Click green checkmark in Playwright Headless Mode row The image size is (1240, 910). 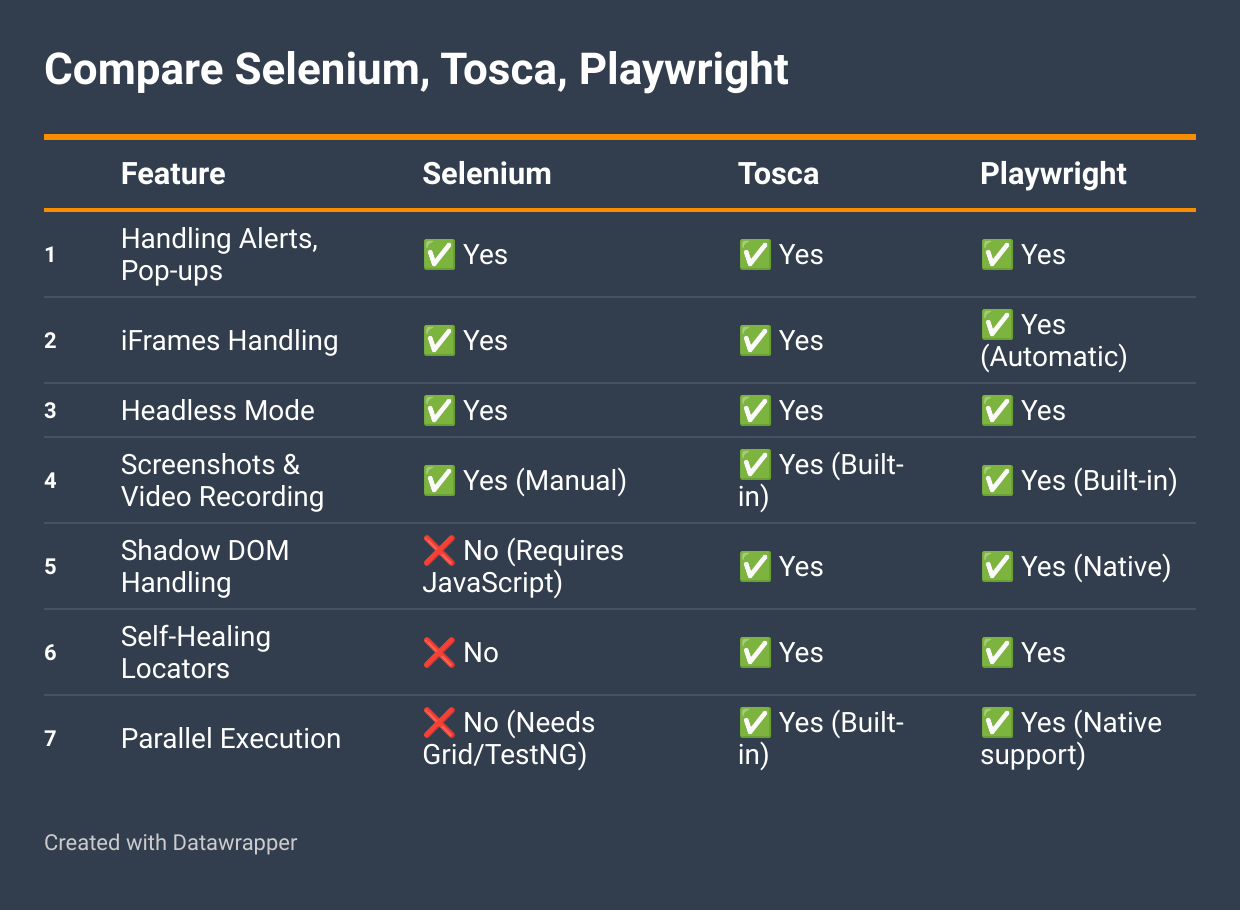[x=997, y=411]
